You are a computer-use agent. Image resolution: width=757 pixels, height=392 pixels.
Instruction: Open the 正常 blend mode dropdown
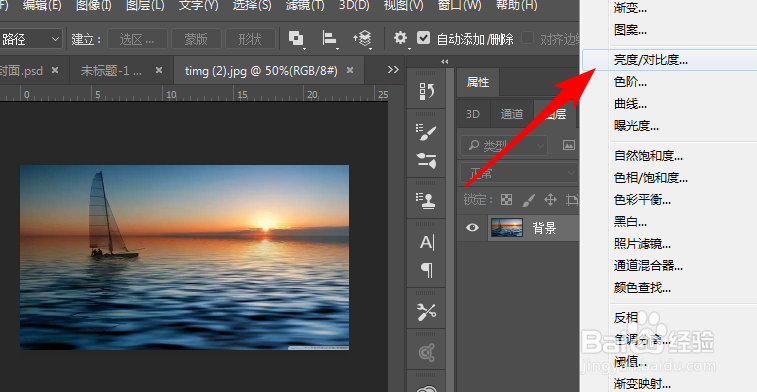click(x=519, y=173)
